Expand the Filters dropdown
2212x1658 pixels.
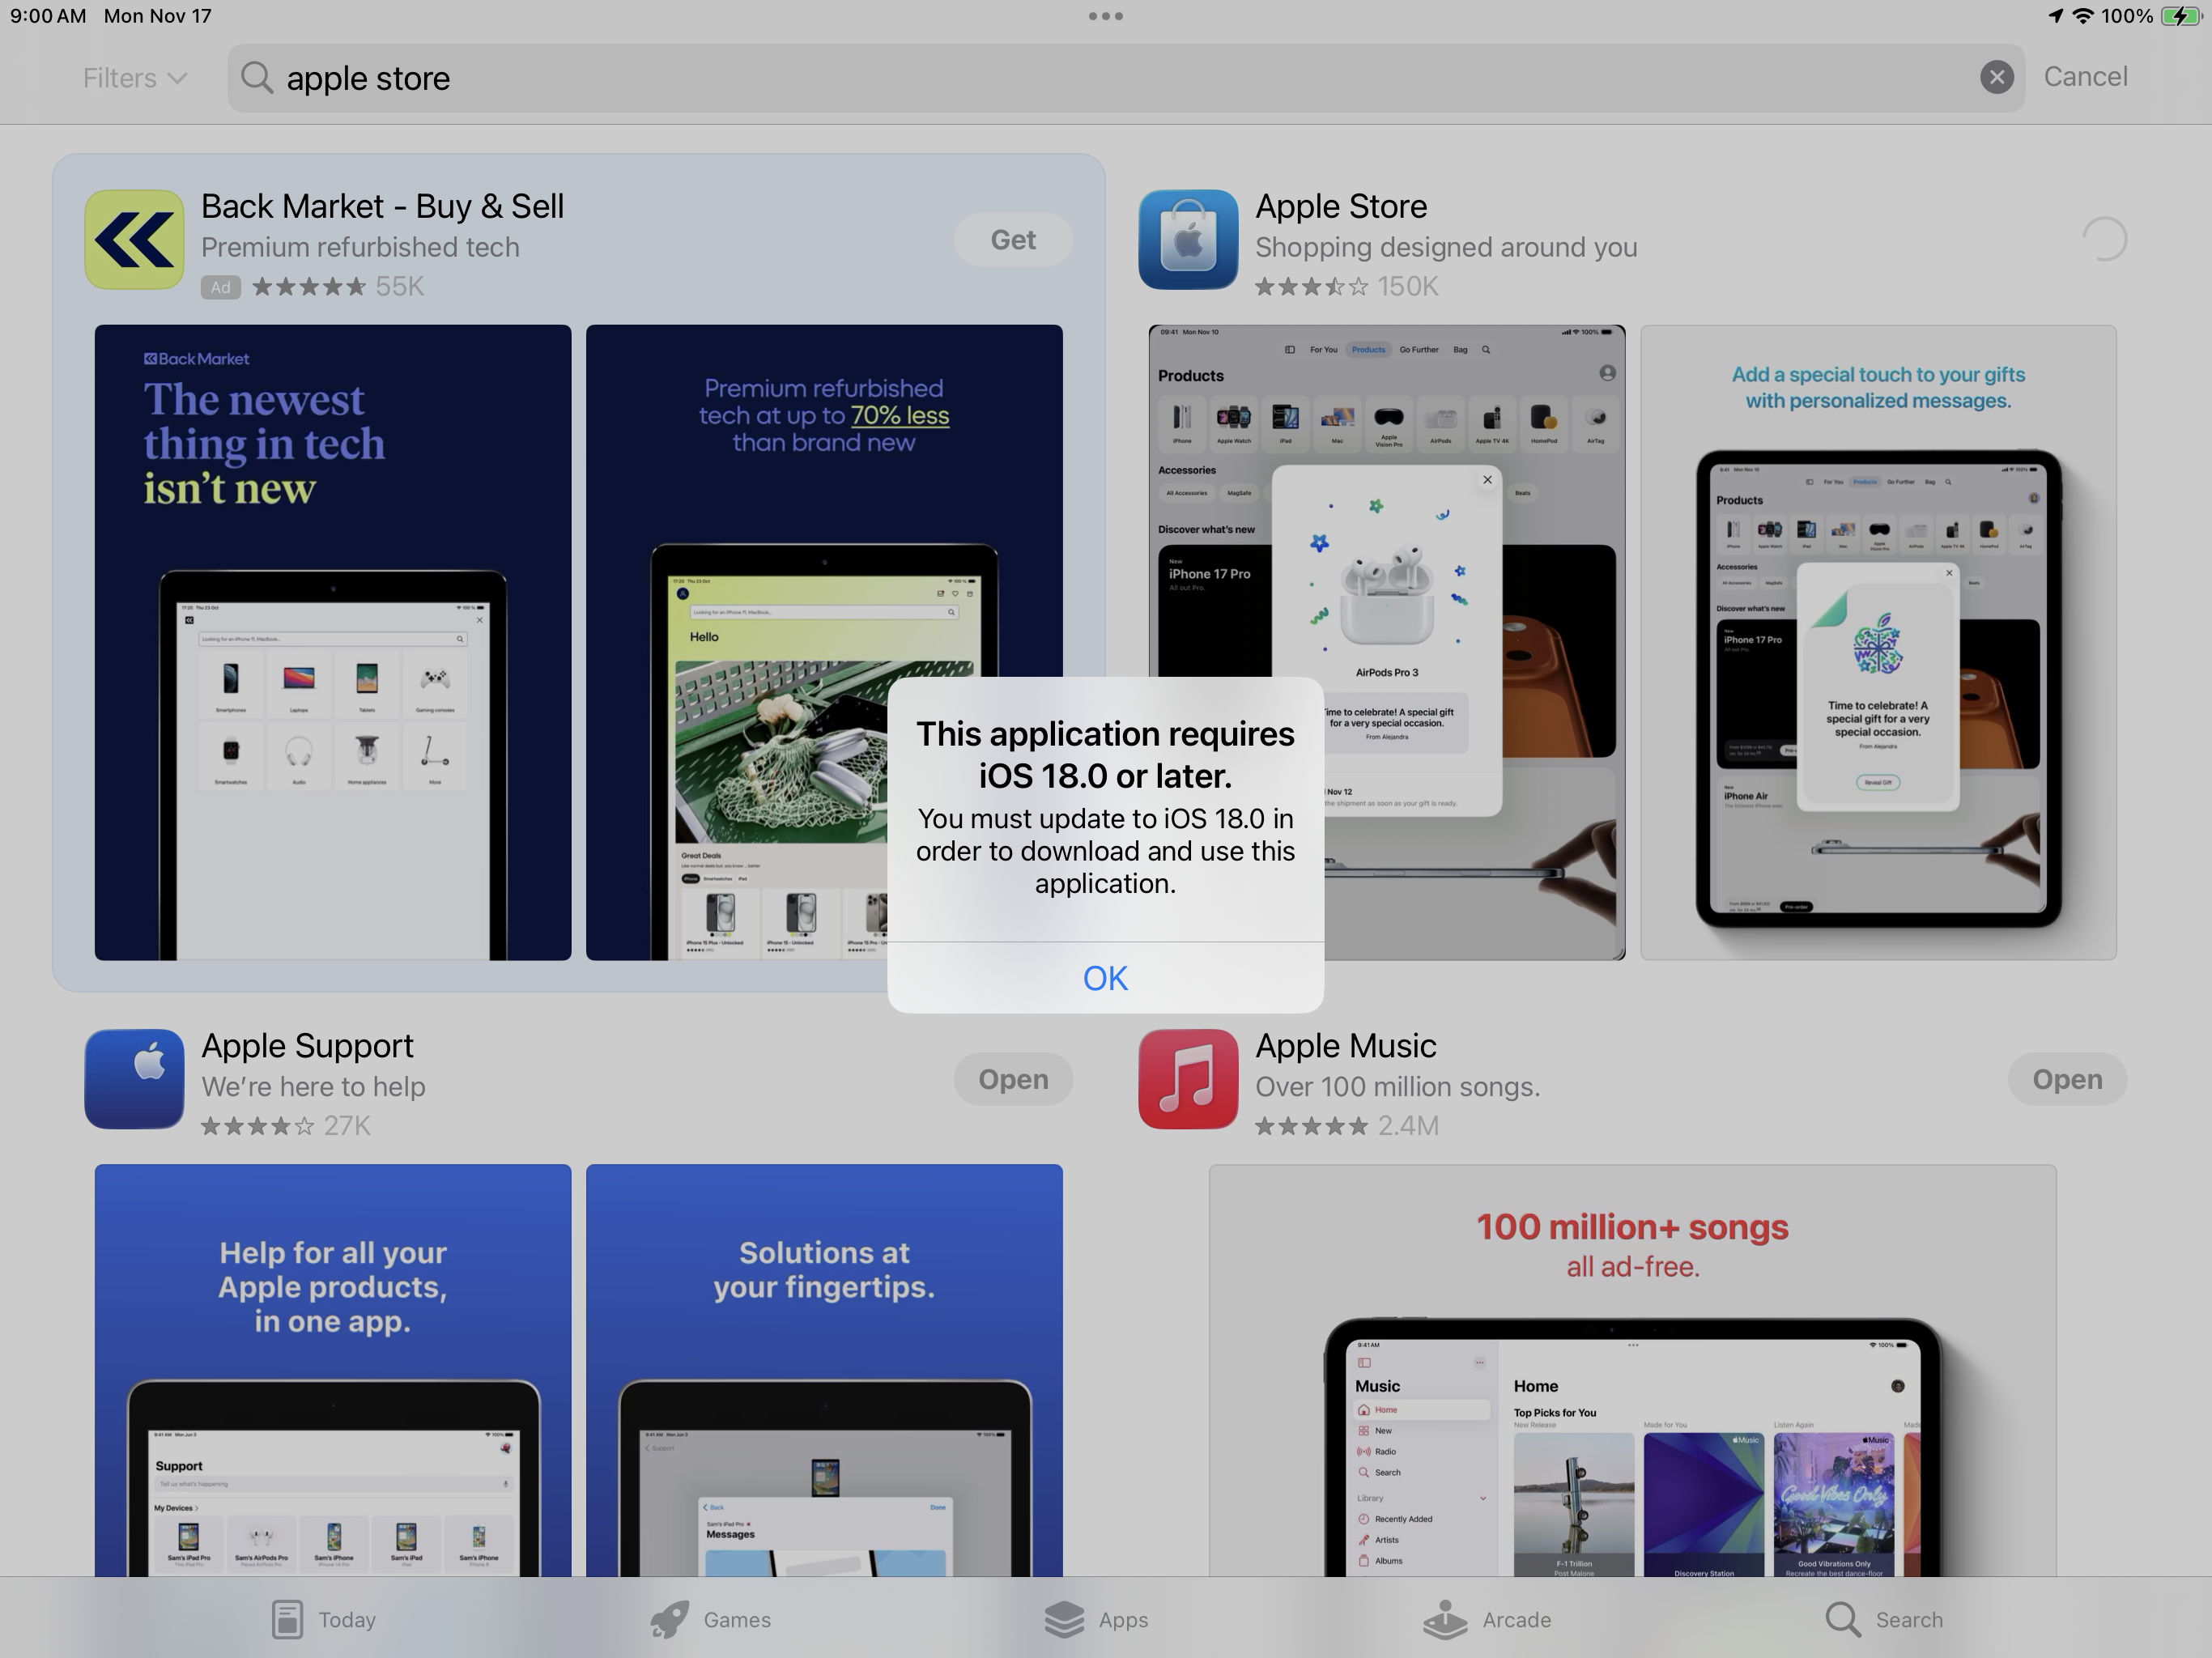(134, 78)
